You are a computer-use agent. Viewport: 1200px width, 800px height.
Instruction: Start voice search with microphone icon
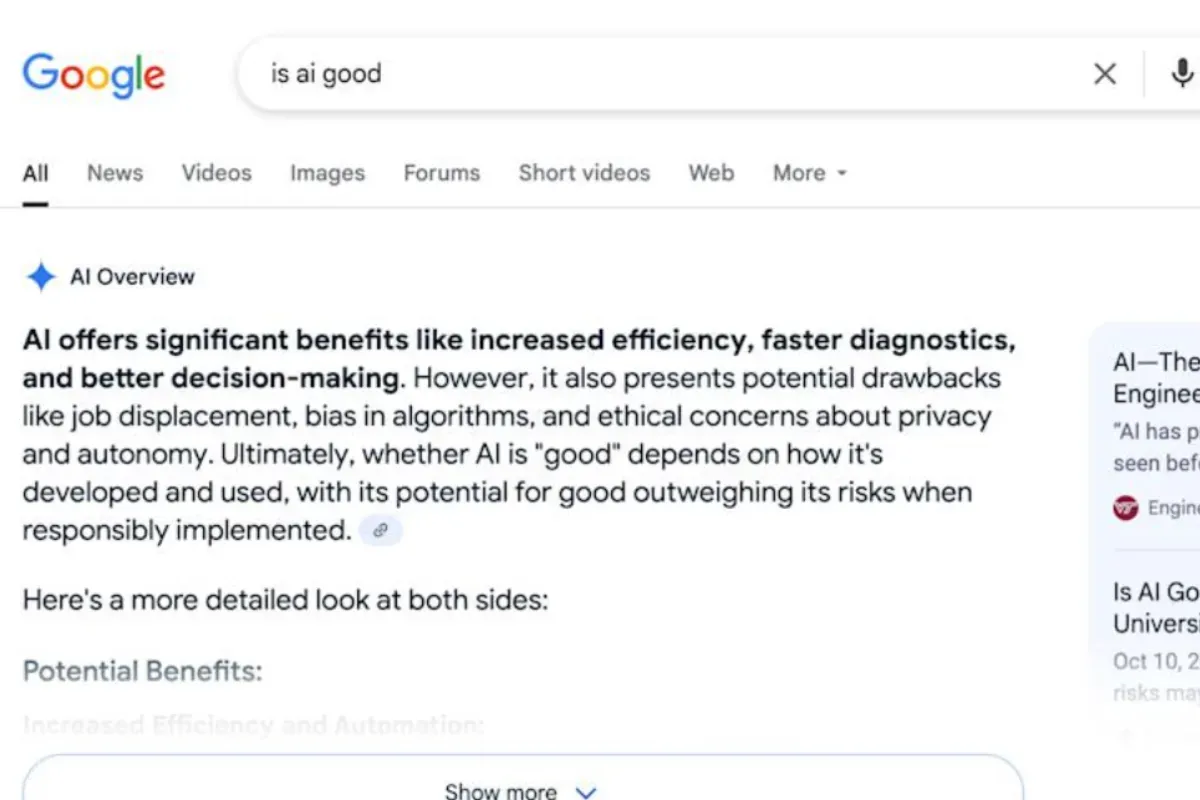[1181, 74]
